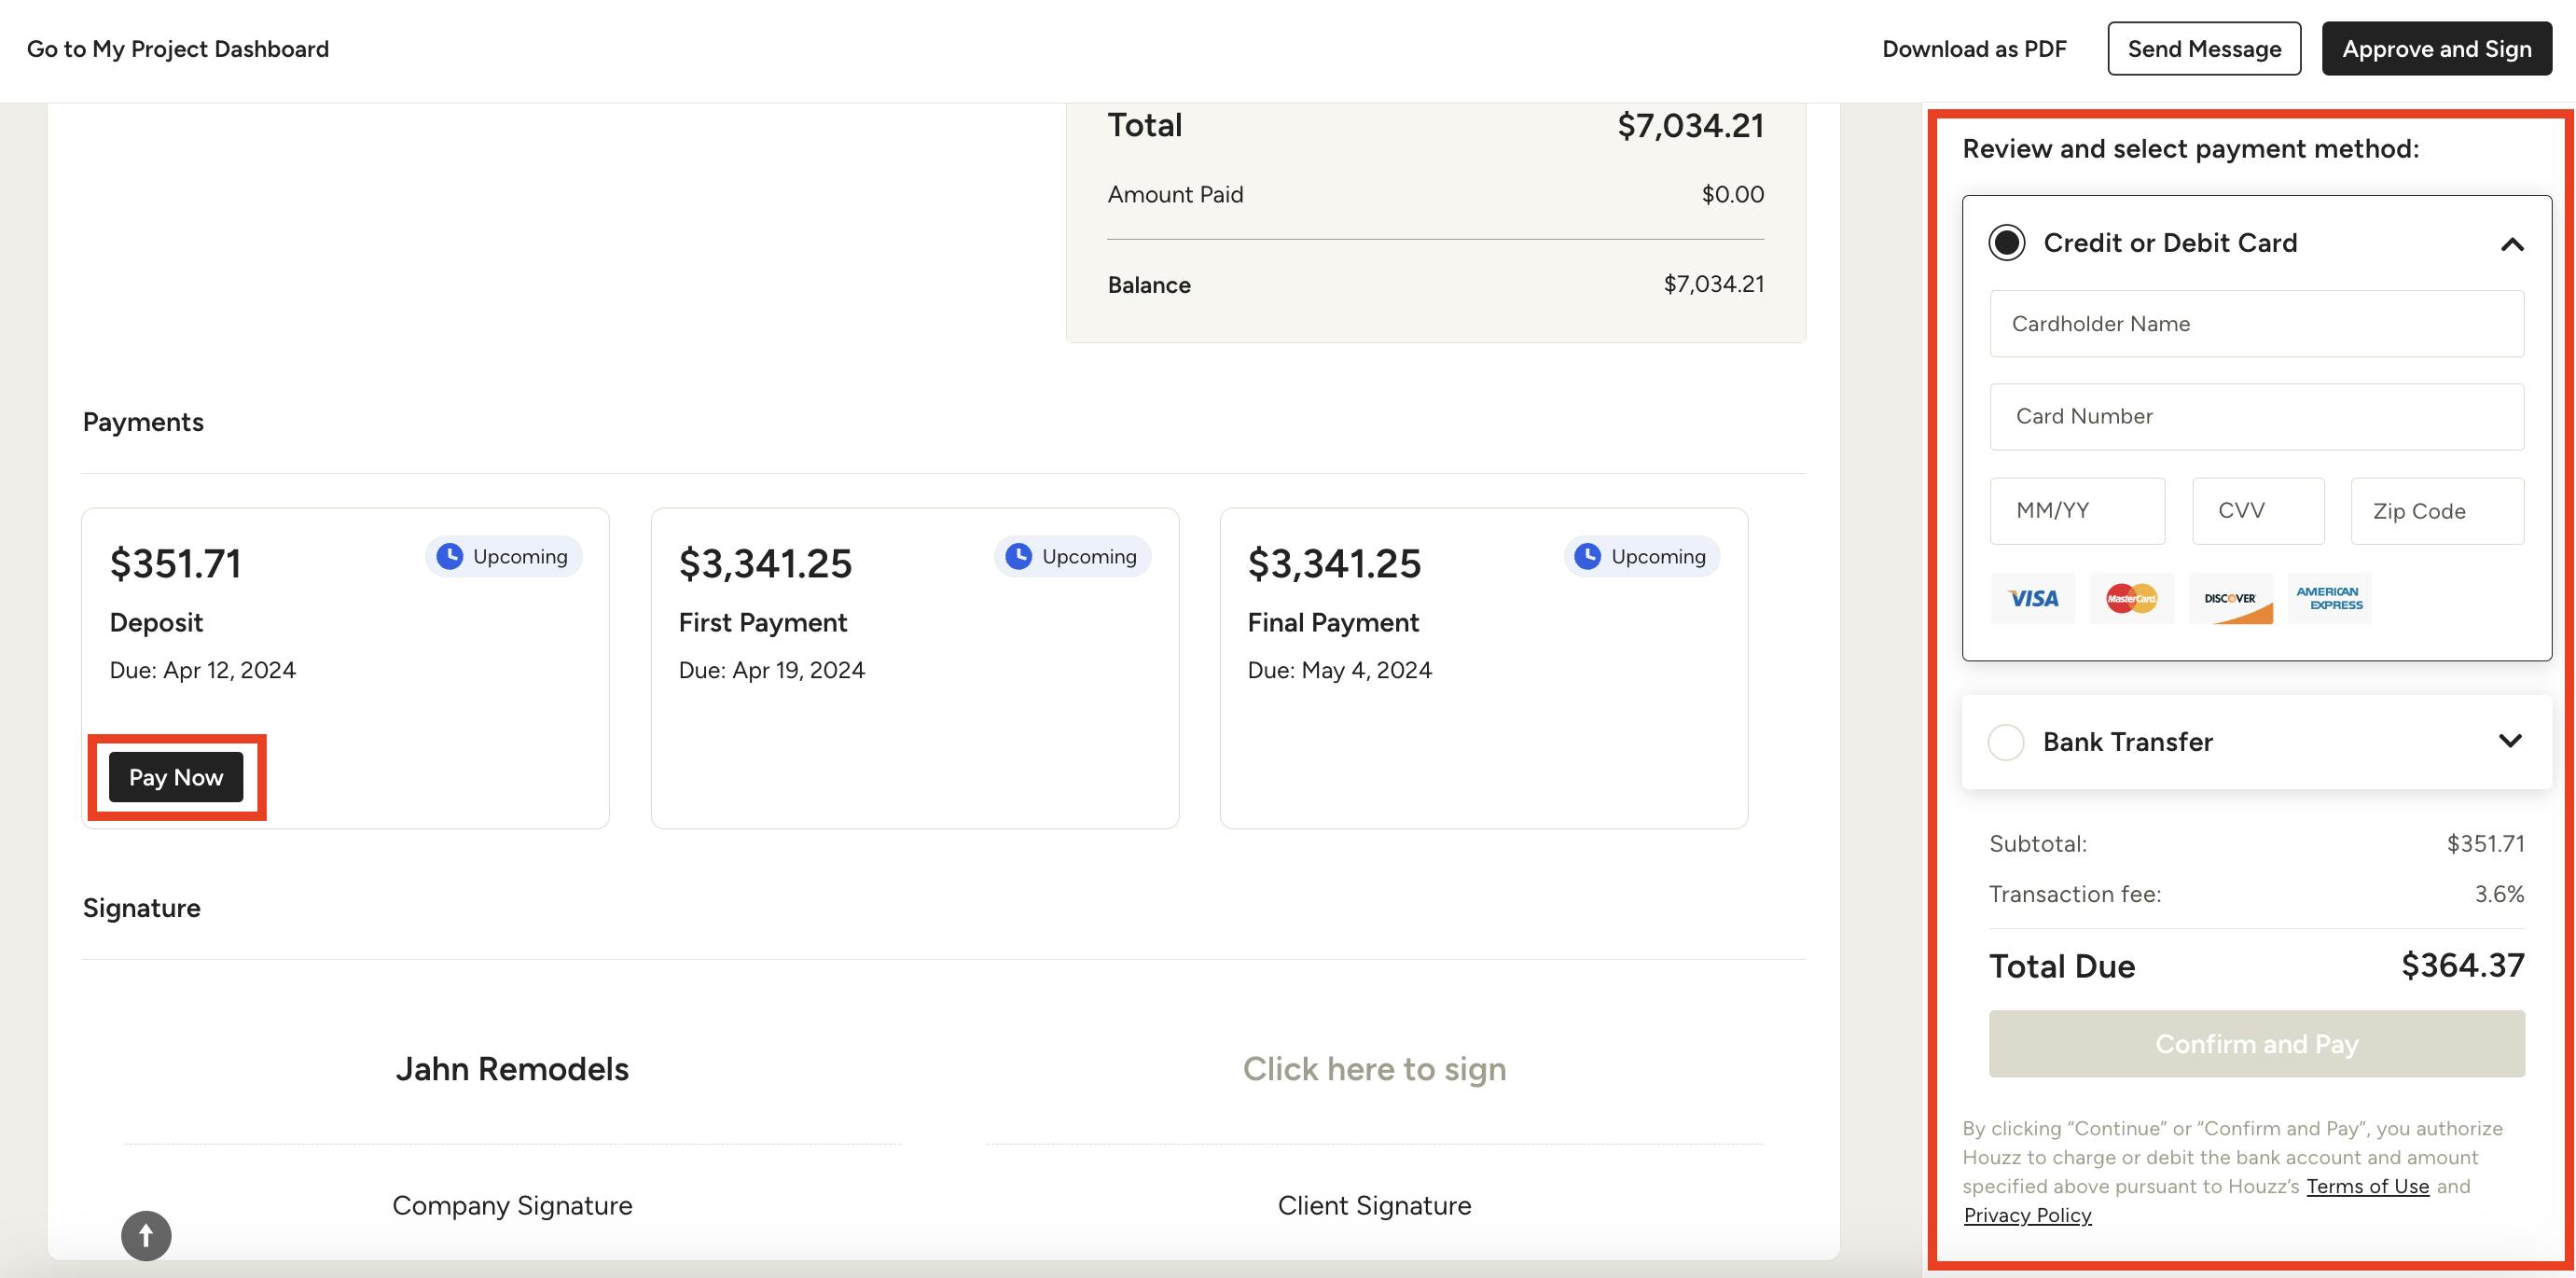Image resolution: width=2576 pixels, height=1278 pixels.
Task: Click the clock icon on First Payment's Upcoming badge
Action: click(1020, 556)
